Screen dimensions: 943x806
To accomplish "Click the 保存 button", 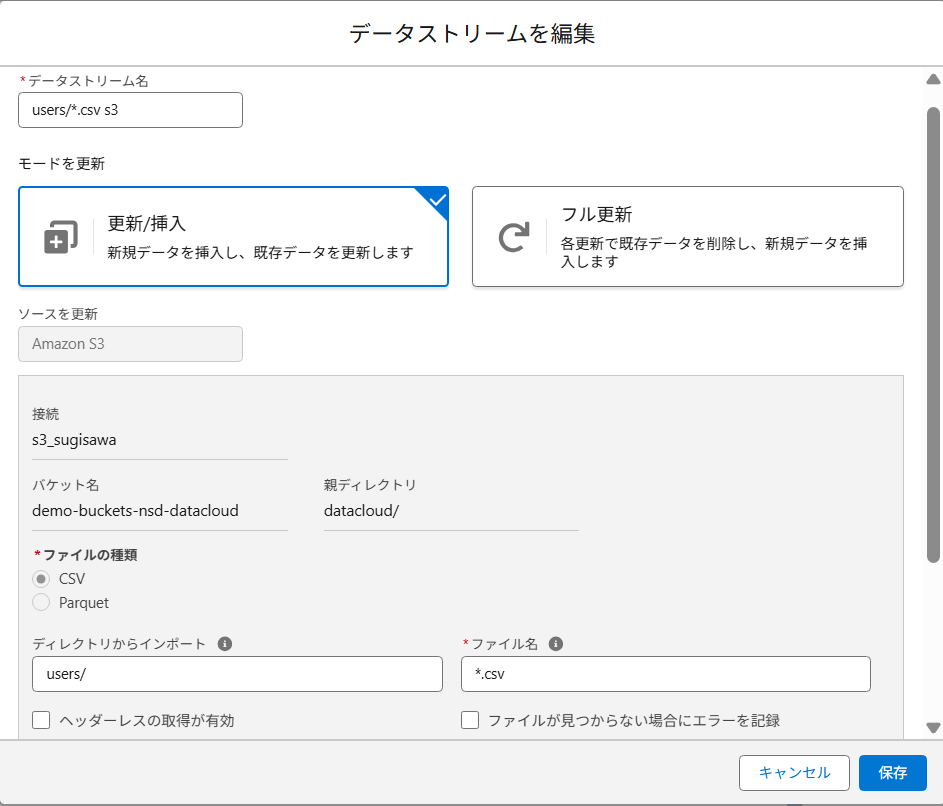I will (892, 773).
